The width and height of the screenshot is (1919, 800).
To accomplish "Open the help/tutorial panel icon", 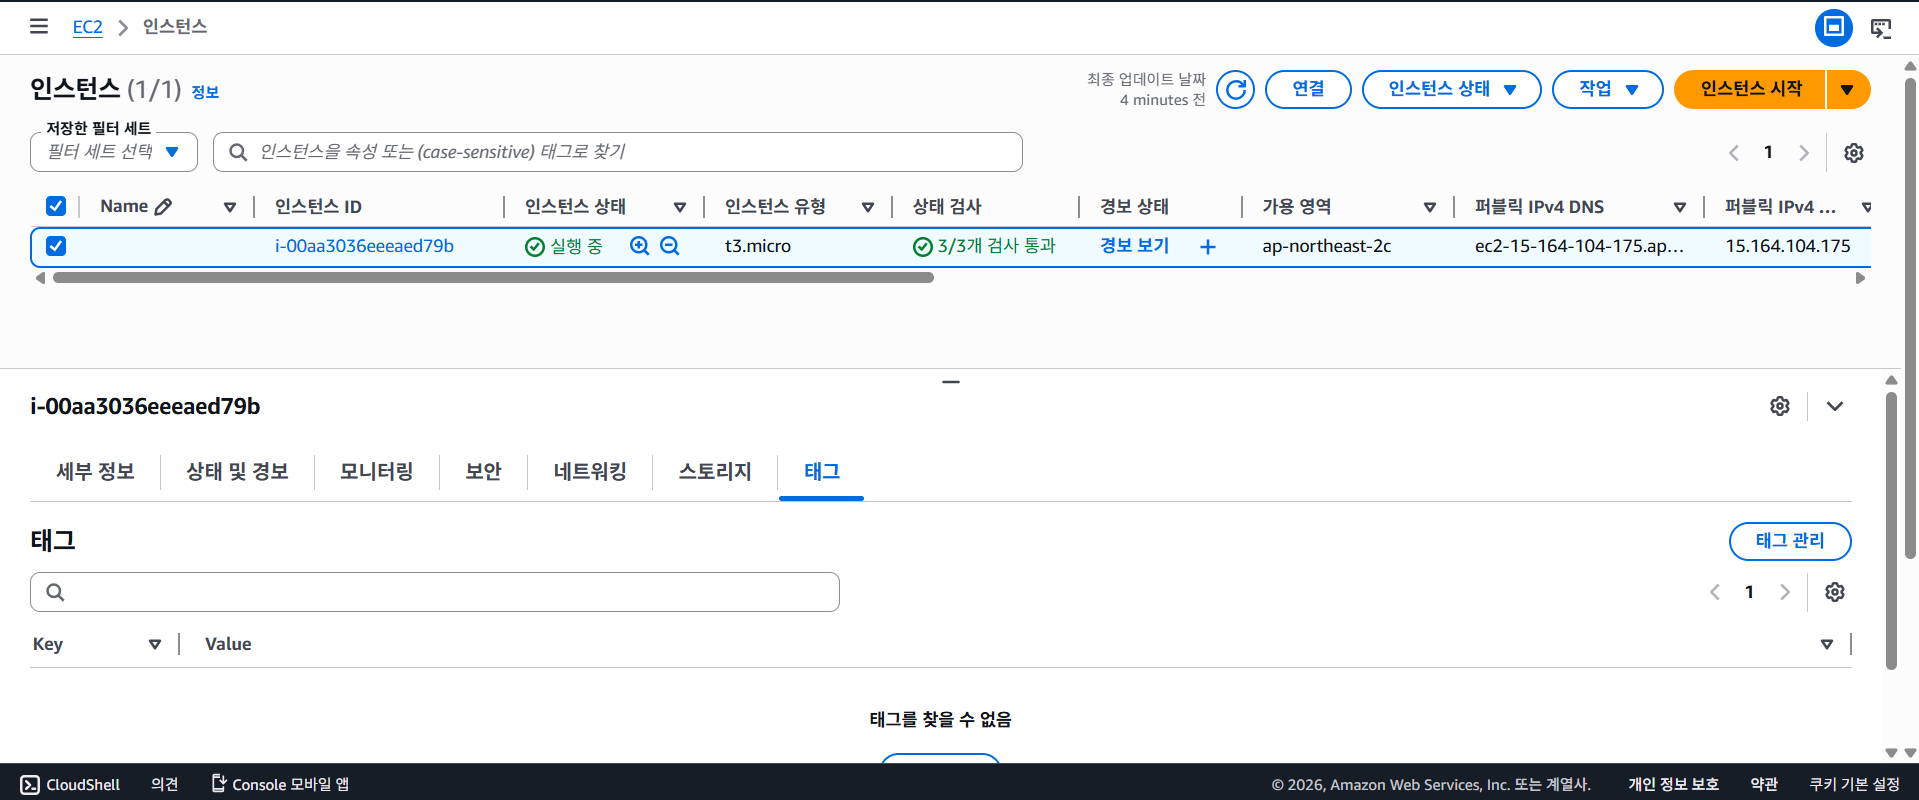I will point(1881,28).
